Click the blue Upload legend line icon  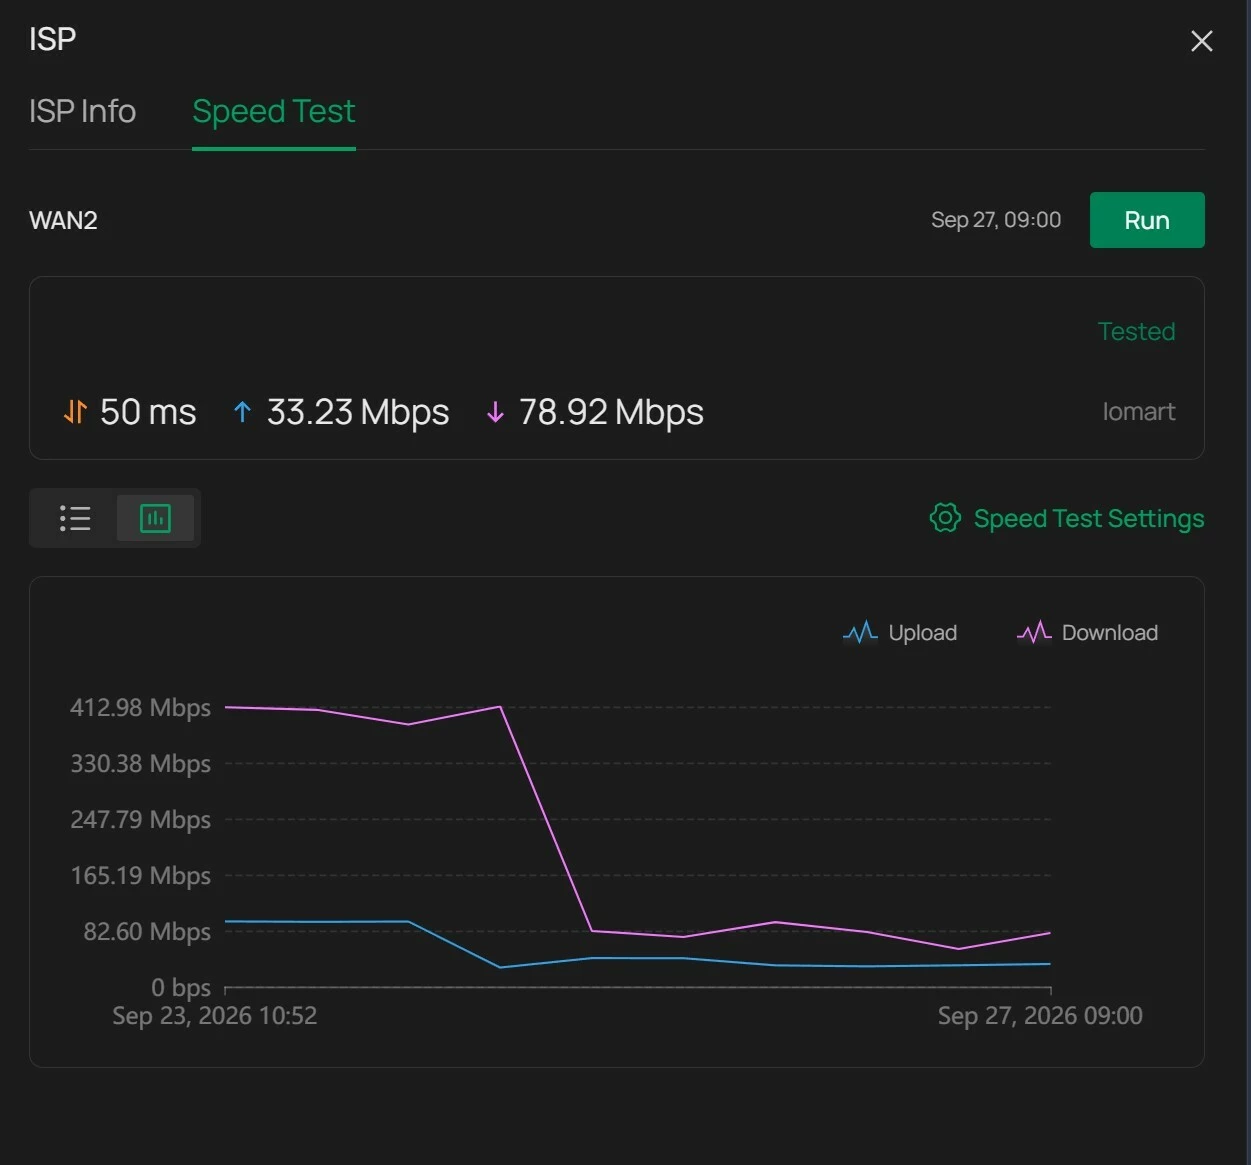[860, 632]
